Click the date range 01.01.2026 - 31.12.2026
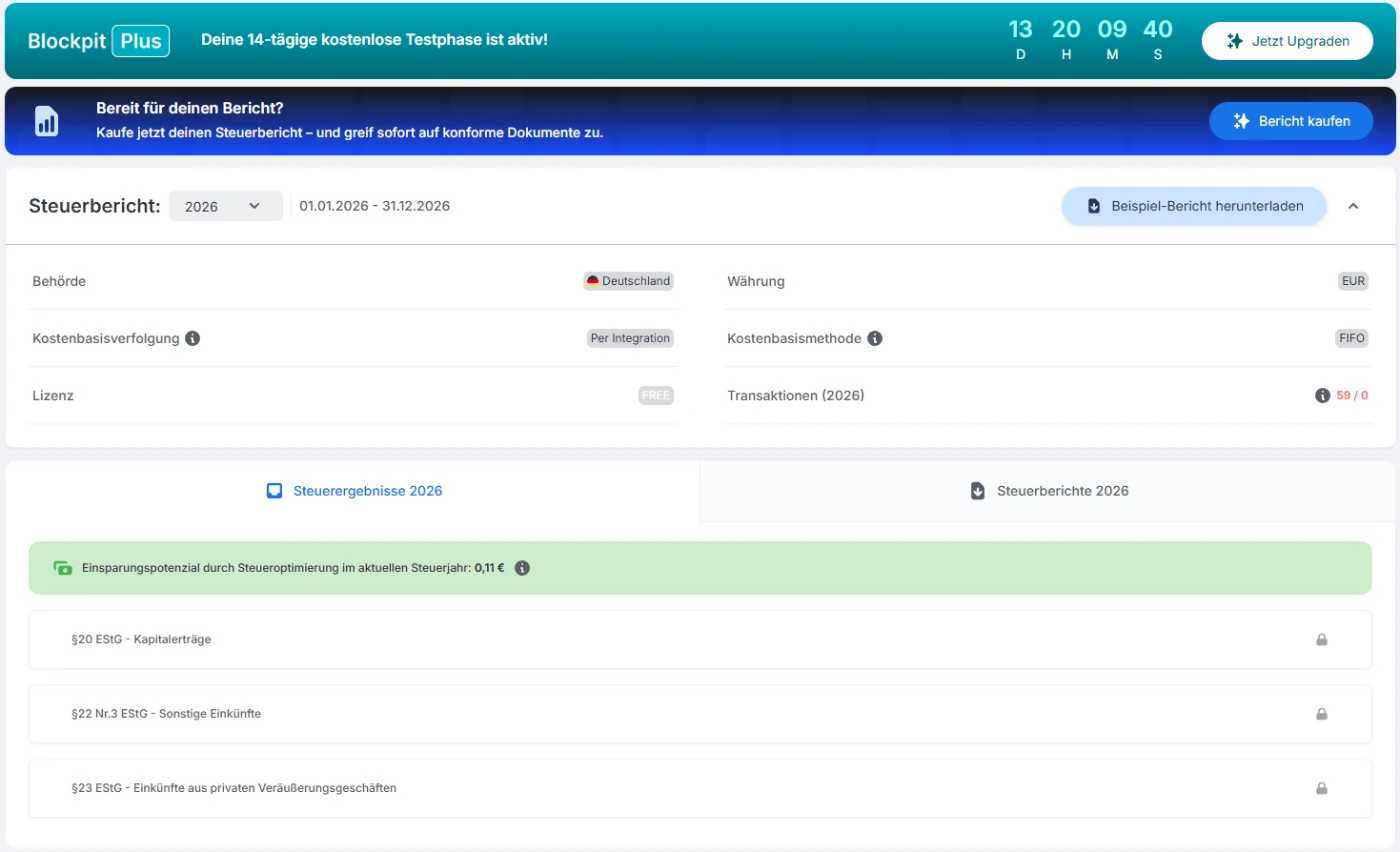1400x852 pixels. click(374, 206)
